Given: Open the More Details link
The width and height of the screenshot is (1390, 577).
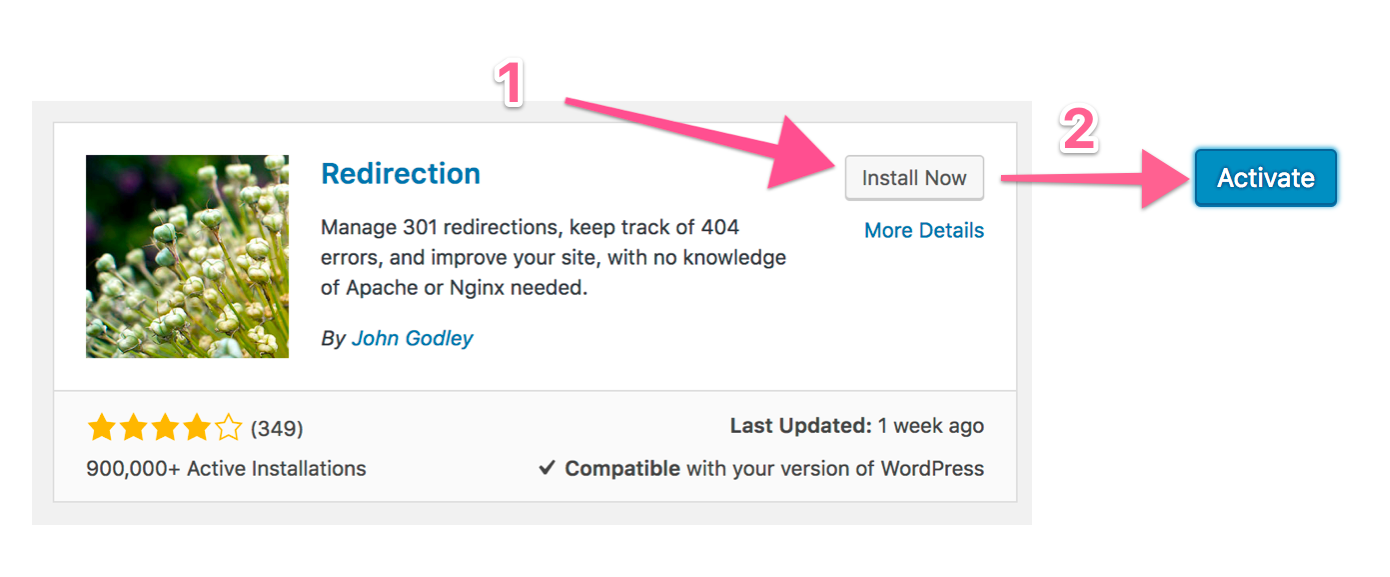Looking at the screenshot, I should (x=923, y=231).
